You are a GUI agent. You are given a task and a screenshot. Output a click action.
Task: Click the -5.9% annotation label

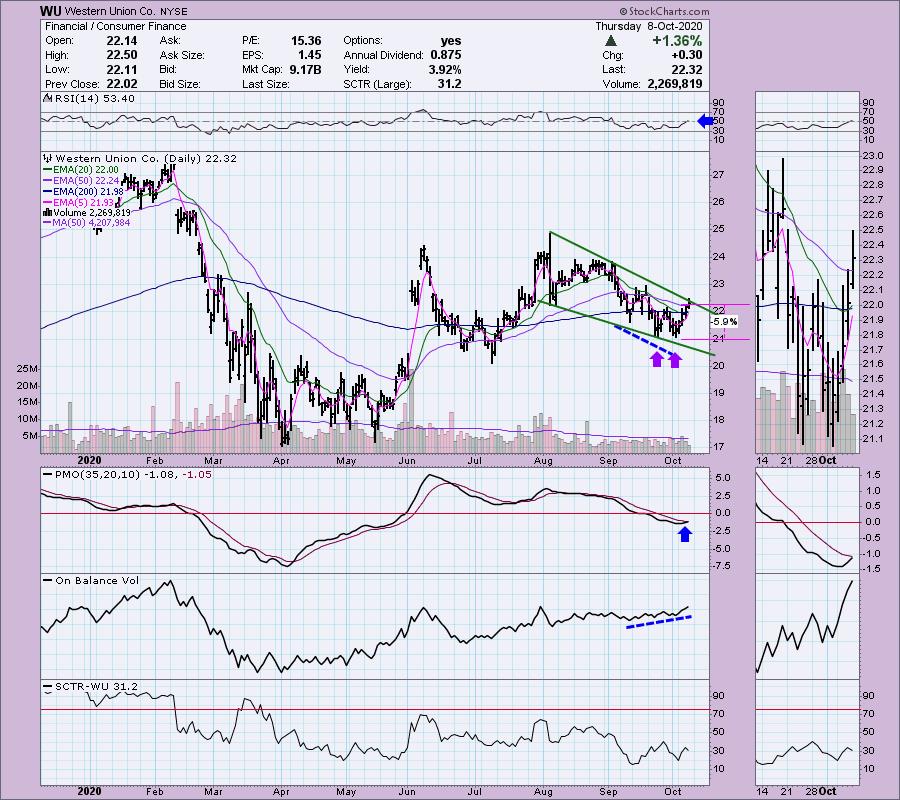724,322
